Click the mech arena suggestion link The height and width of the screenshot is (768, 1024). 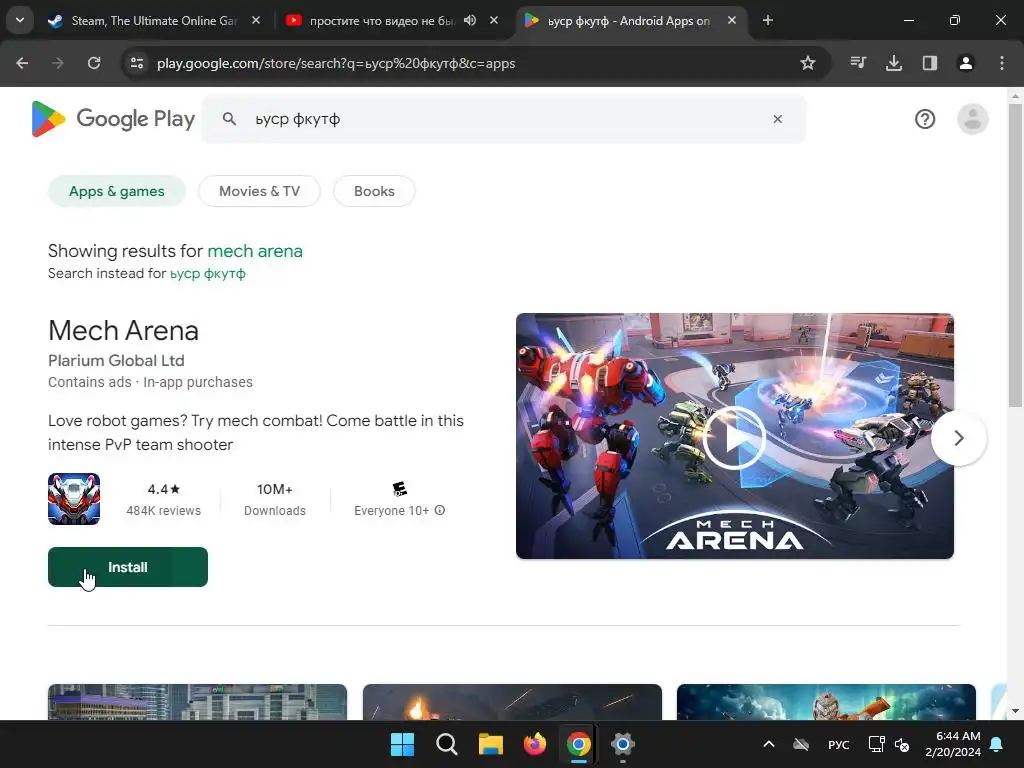(255, 251)
